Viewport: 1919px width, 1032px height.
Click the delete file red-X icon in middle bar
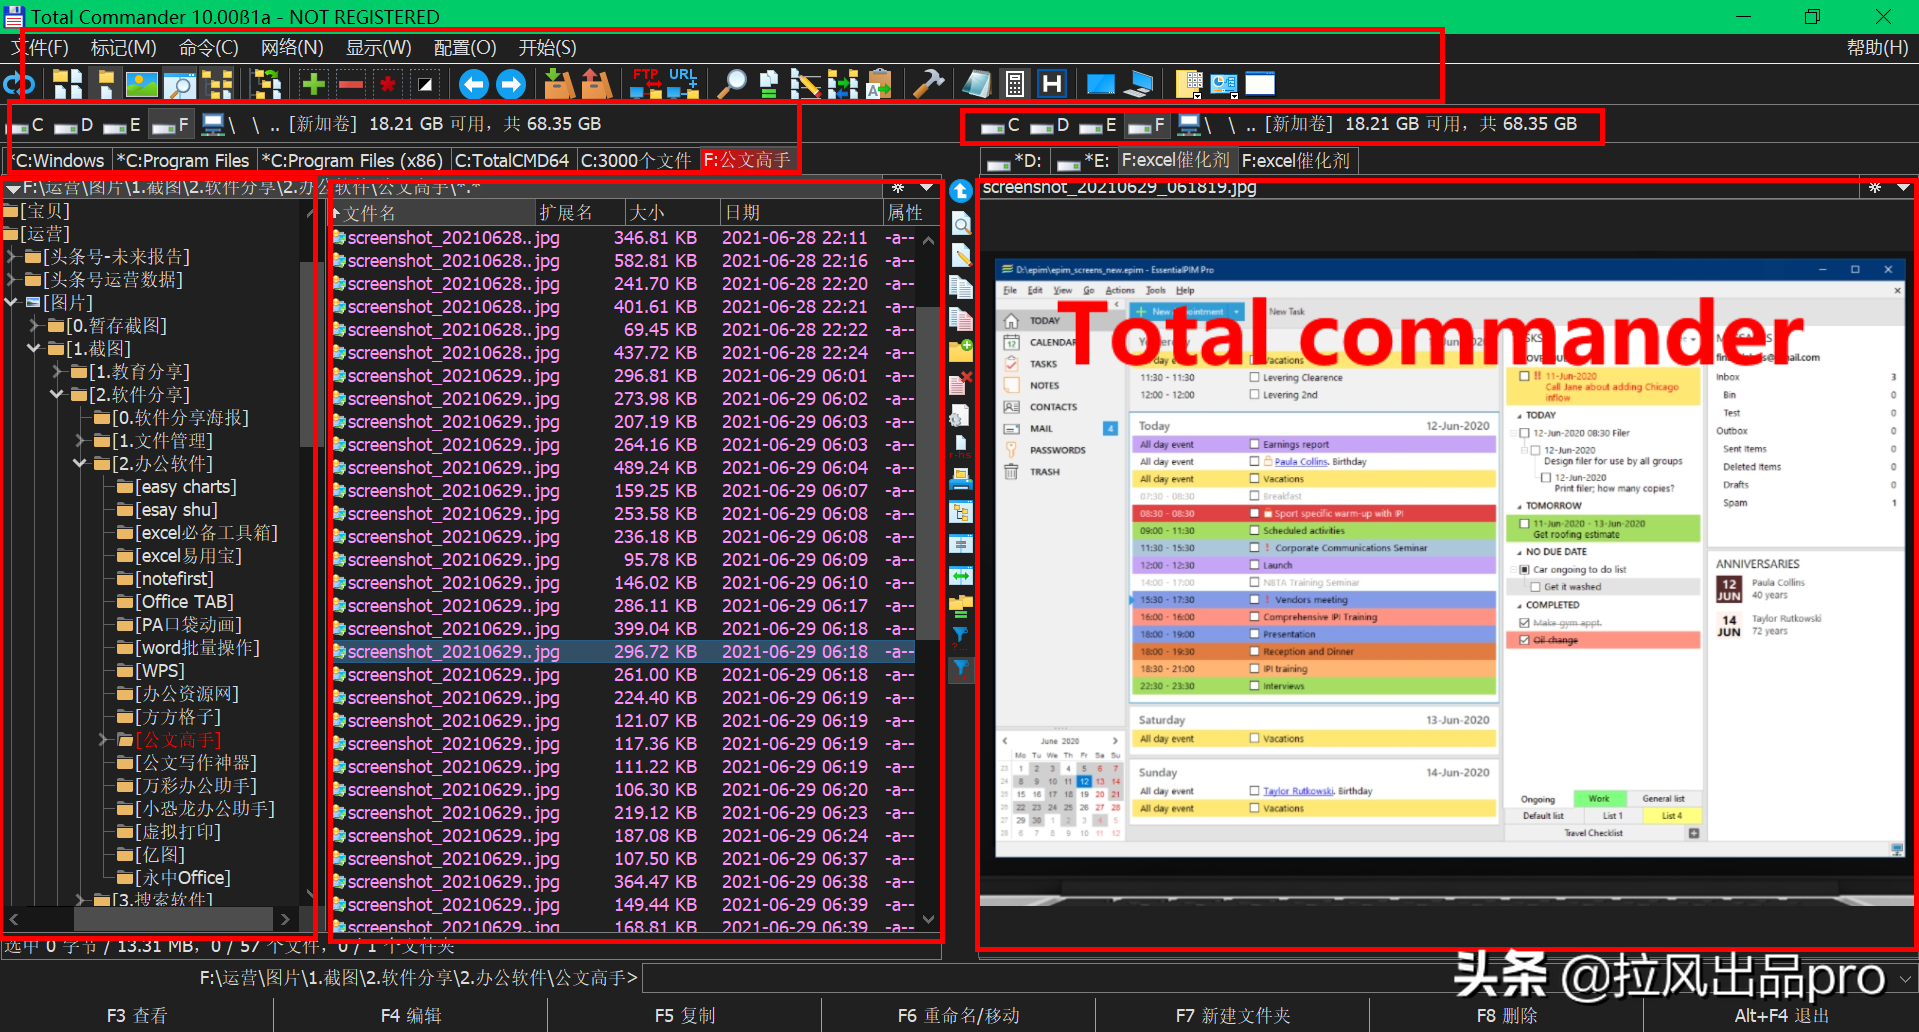click(960, 383)
